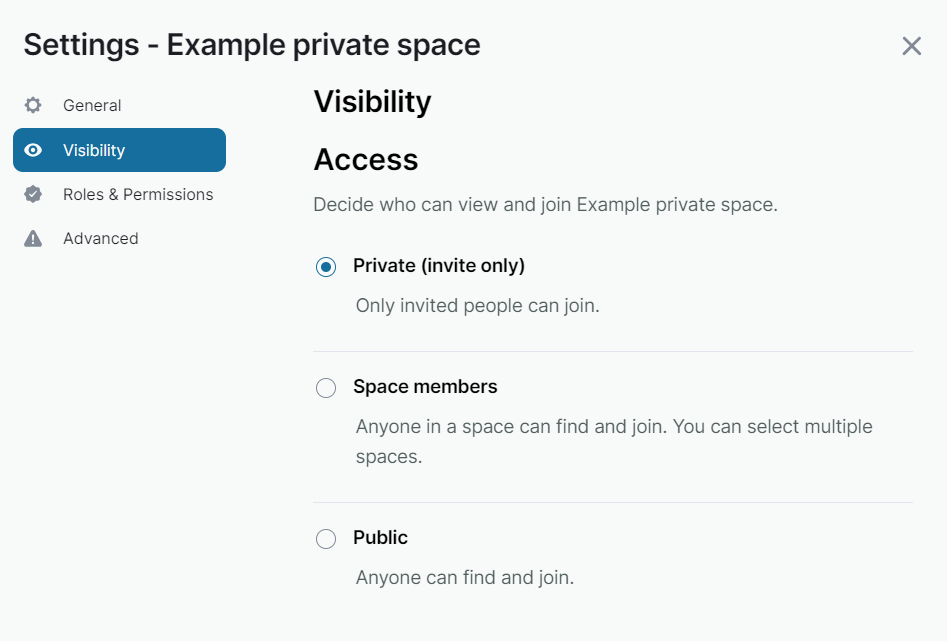Go to the Roles & Permissions text
This screenshot has width=947, height=641.
[x=138, y=194]
